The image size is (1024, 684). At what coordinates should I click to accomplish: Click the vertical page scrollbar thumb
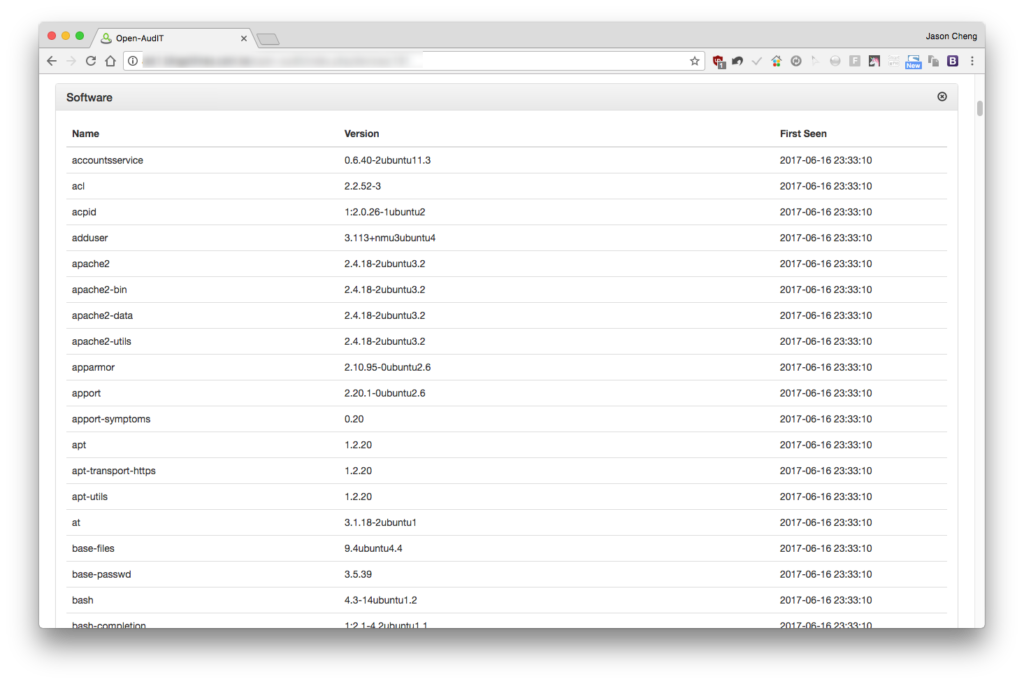[980, 108]
